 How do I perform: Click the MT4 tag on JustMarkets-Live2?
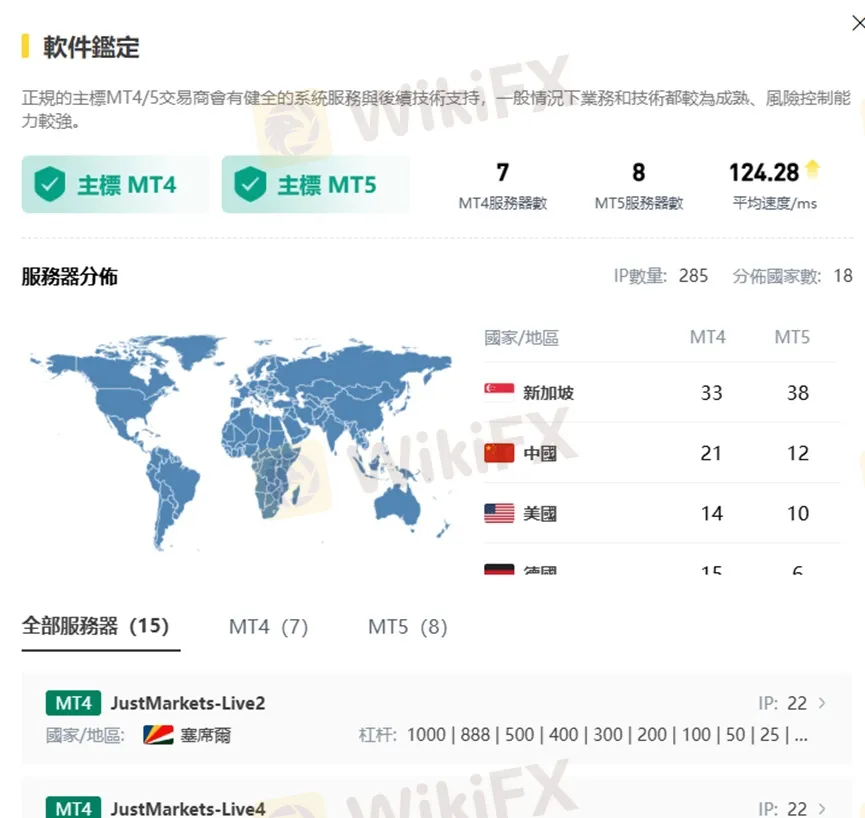73,703
